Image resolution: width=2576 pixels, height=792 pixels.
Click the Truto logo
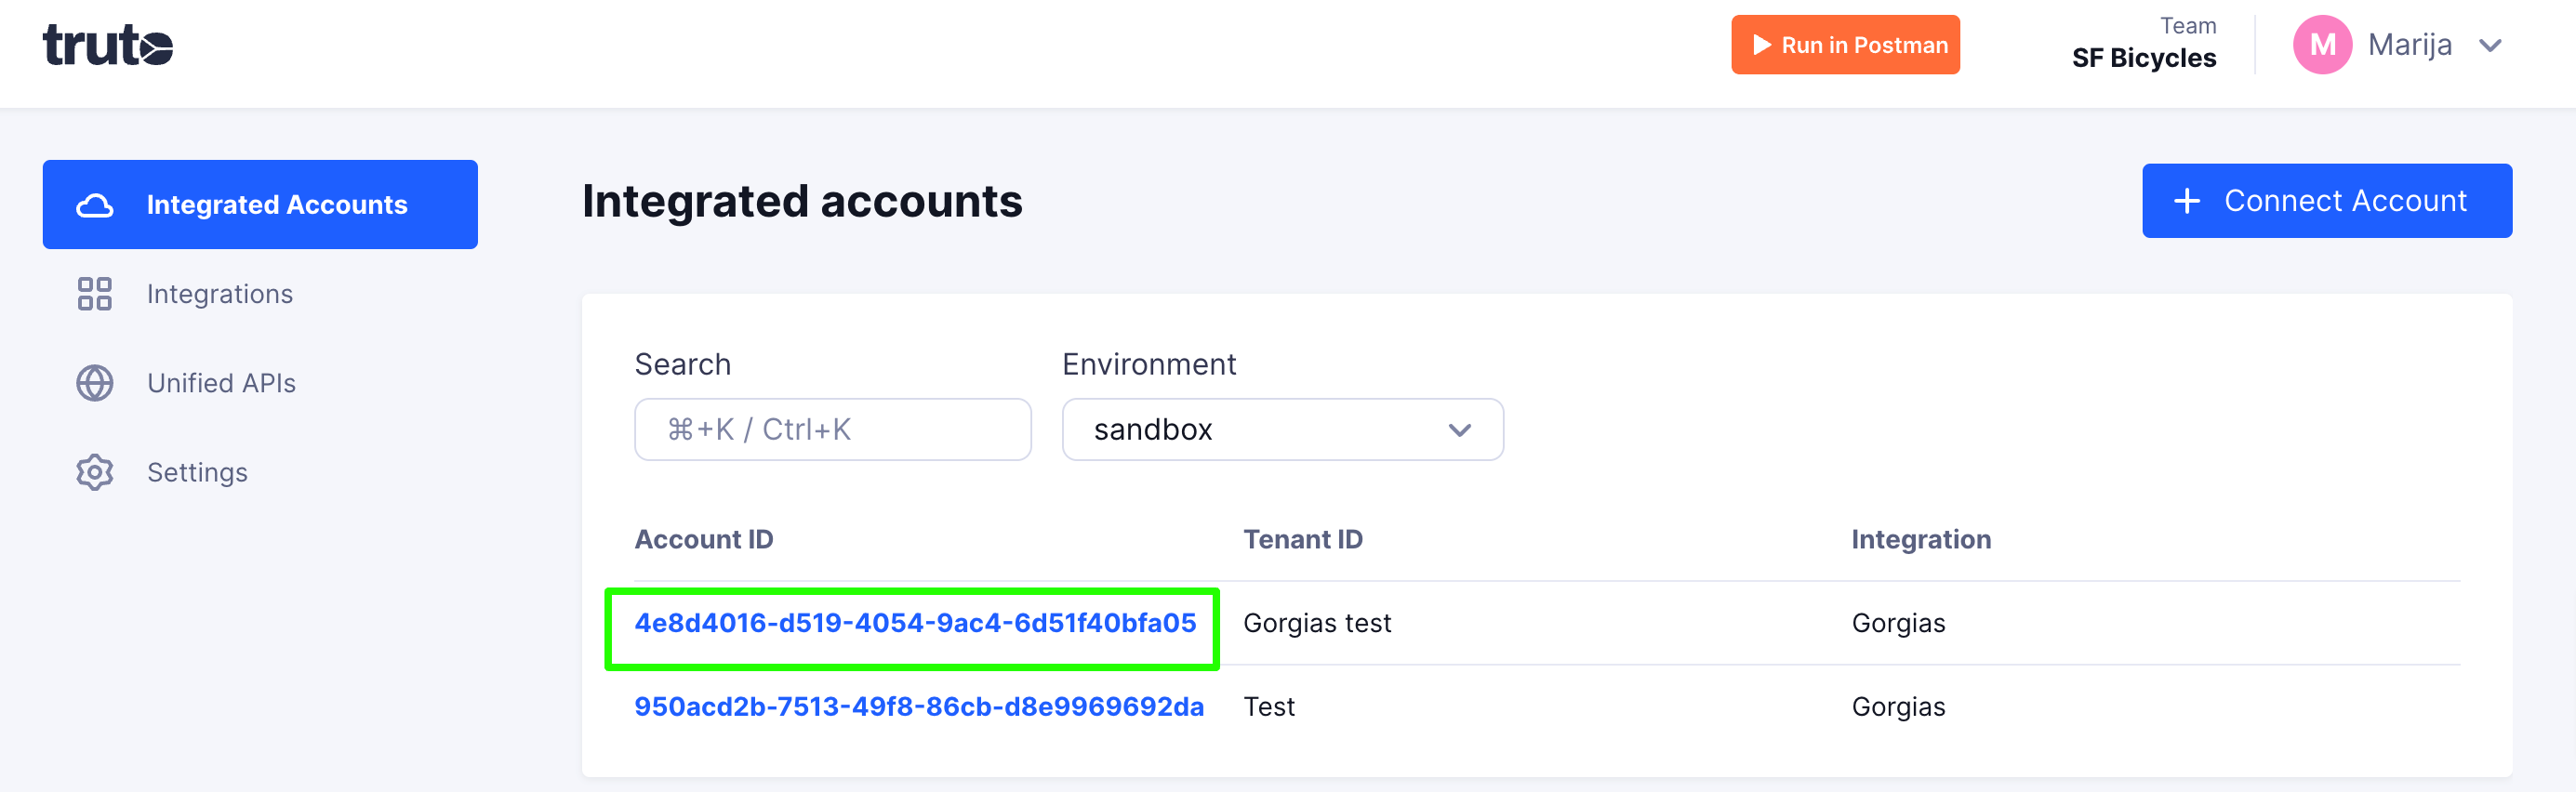tap(108, 46)
